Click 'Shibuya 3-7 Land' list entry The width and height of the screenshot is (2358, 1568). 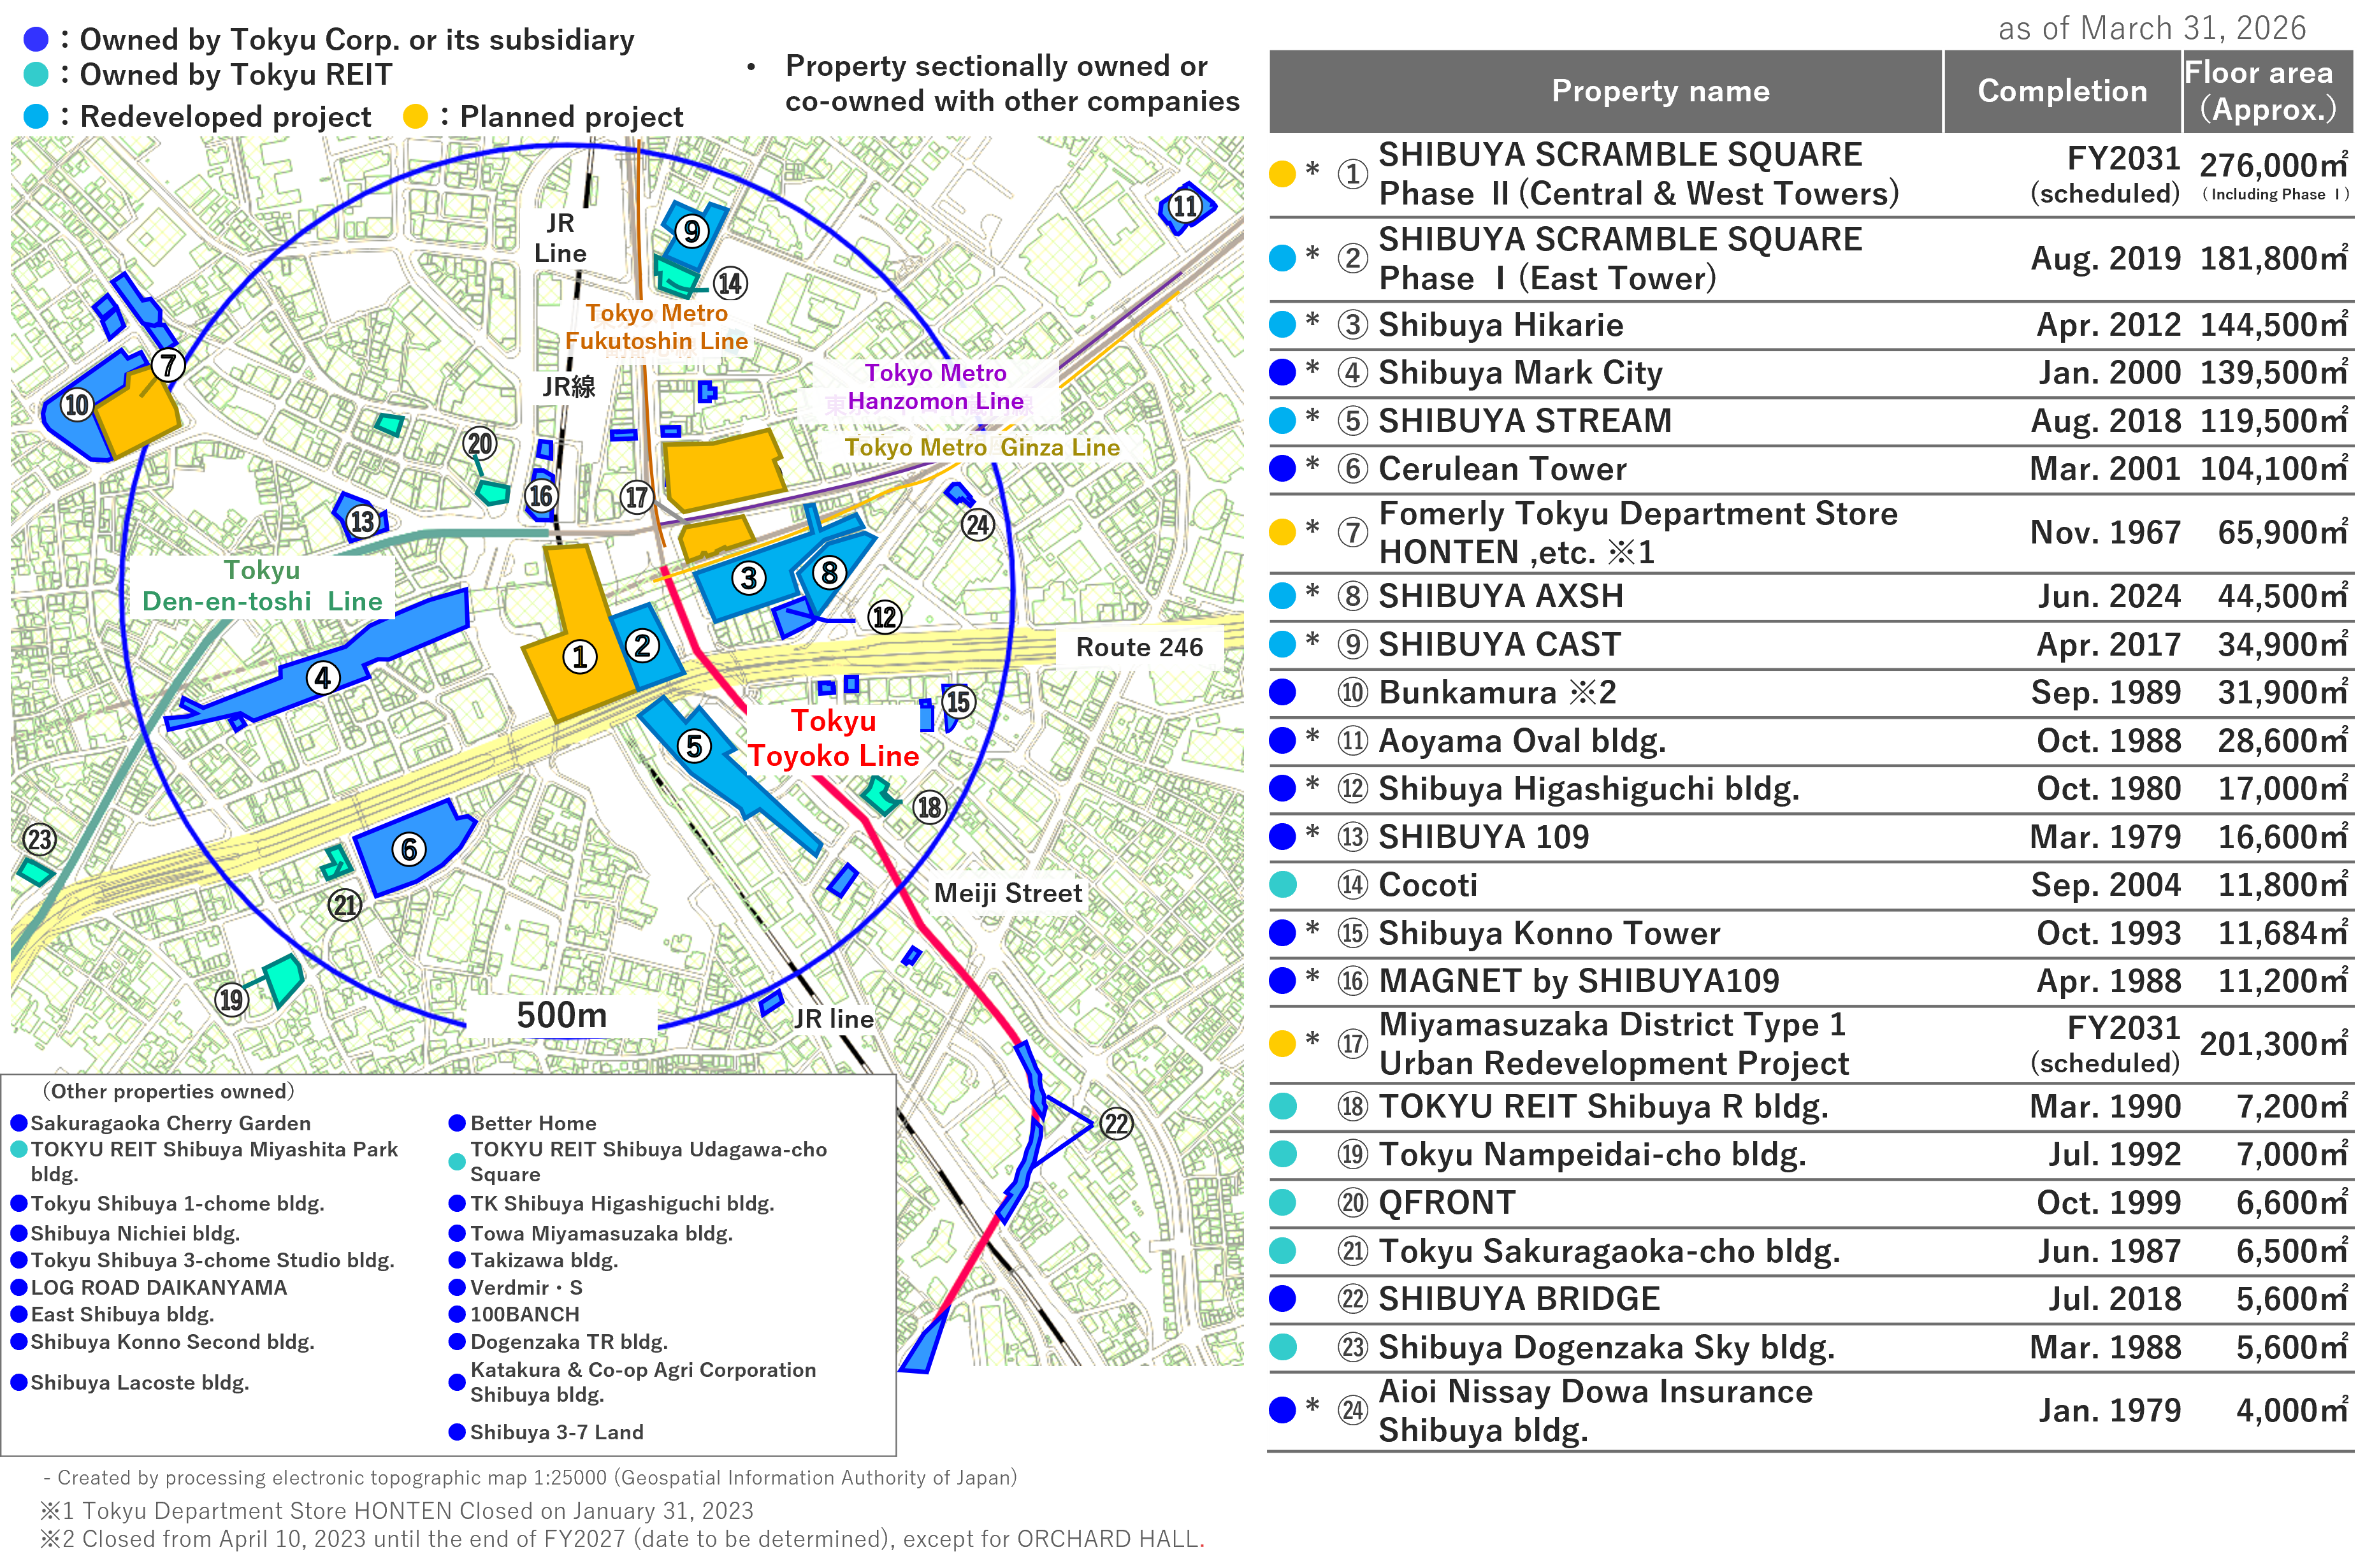556,1432
